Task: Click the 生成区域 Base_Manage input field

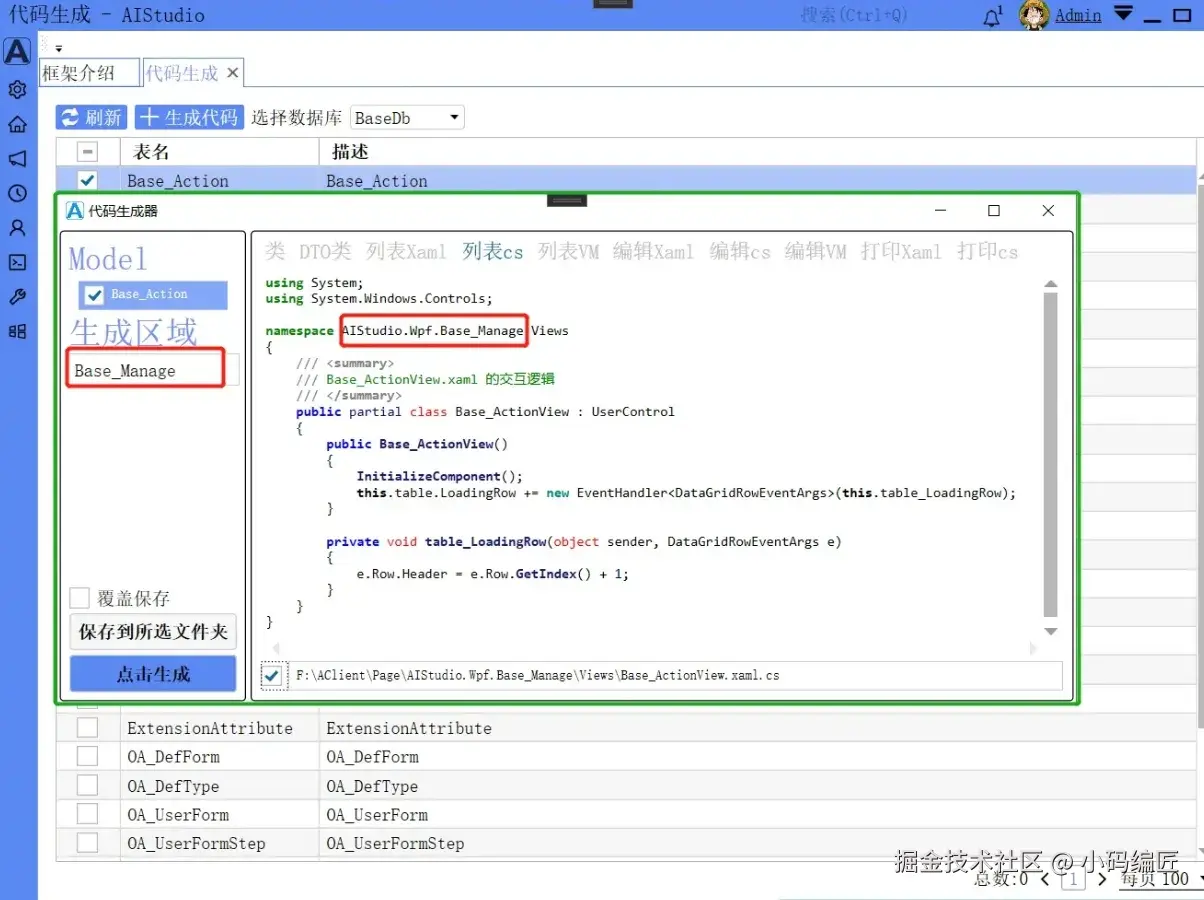Action: point(153,370)
